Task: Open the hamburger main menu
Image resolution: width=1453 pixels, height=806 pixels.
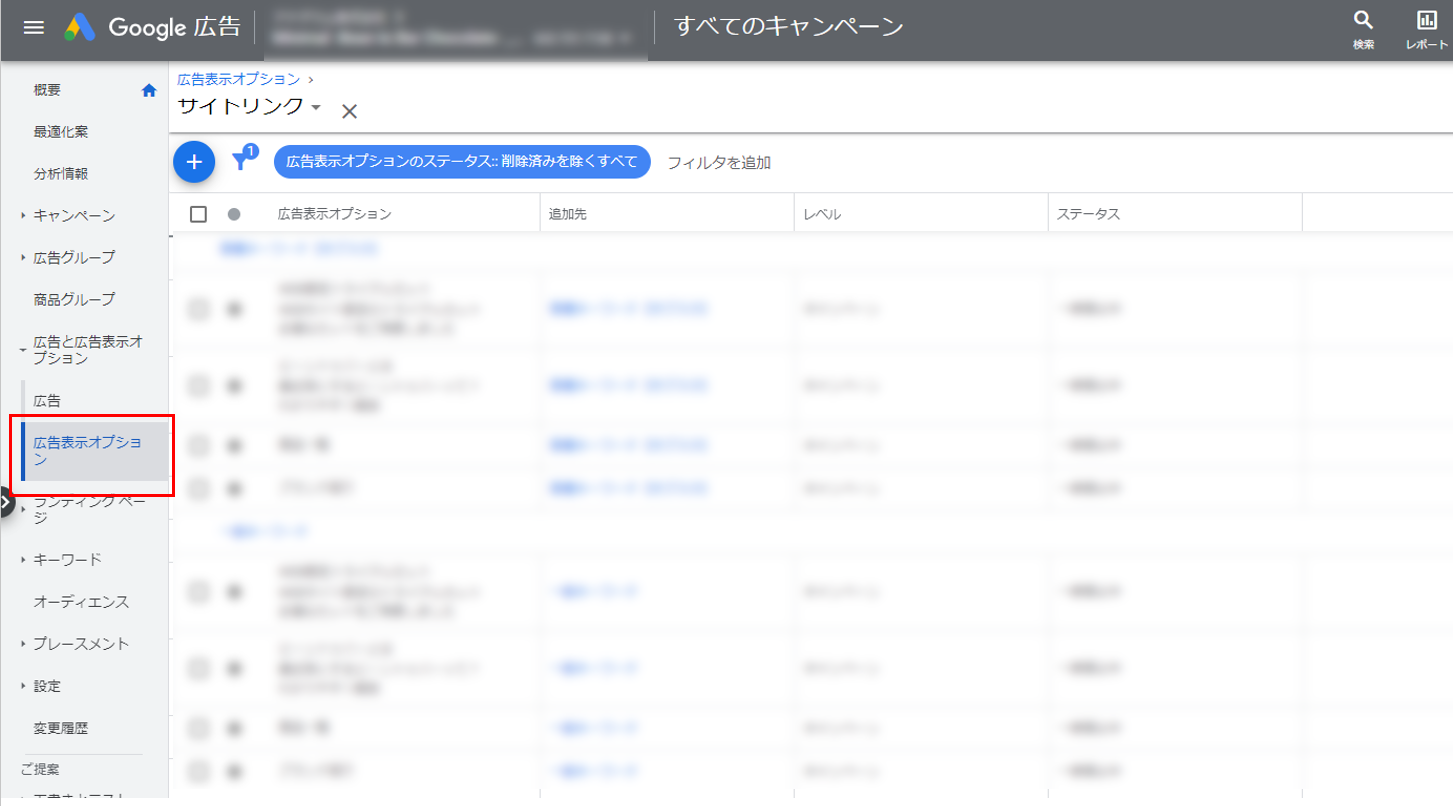Action: point(33,27)
